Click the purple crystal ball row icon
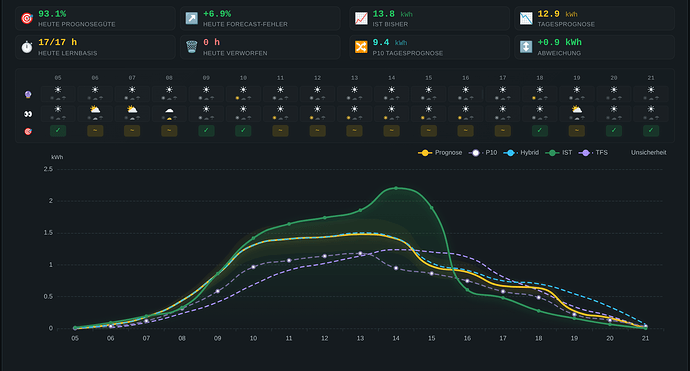Viewport: 690px width, 371px height. 28,94
